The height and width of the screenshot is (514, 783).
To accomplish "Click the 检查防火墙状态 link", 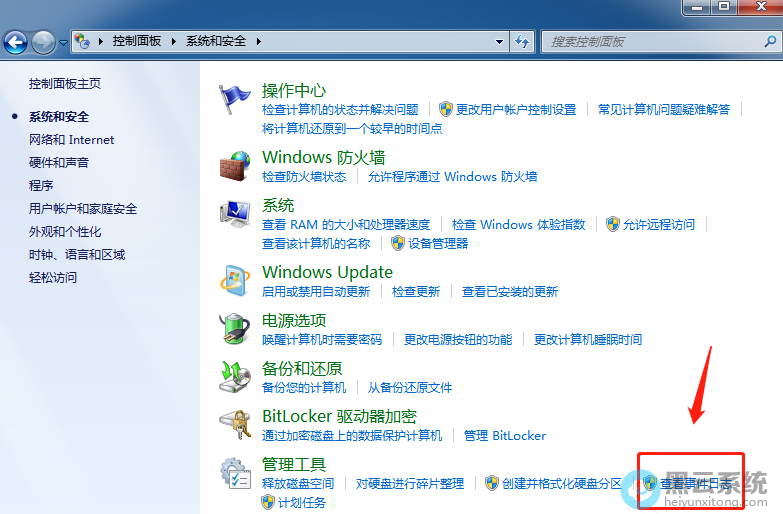I will (303, 177).
